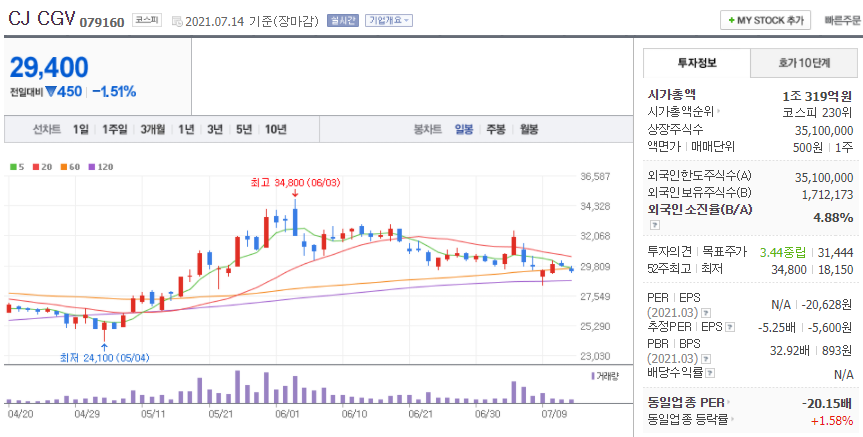Screen dimensions: 863x437
Task: Click the 투자의견 value 3.44중립
Action: (x=783, y=253)
